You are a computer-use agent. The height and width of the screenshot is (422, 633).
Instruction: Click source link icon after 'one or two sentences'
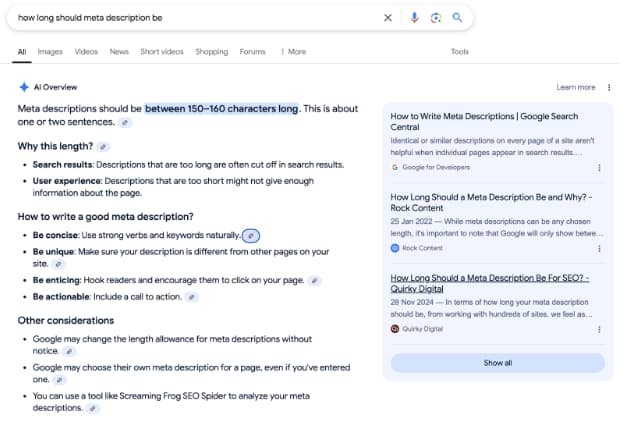pos(127,124)
